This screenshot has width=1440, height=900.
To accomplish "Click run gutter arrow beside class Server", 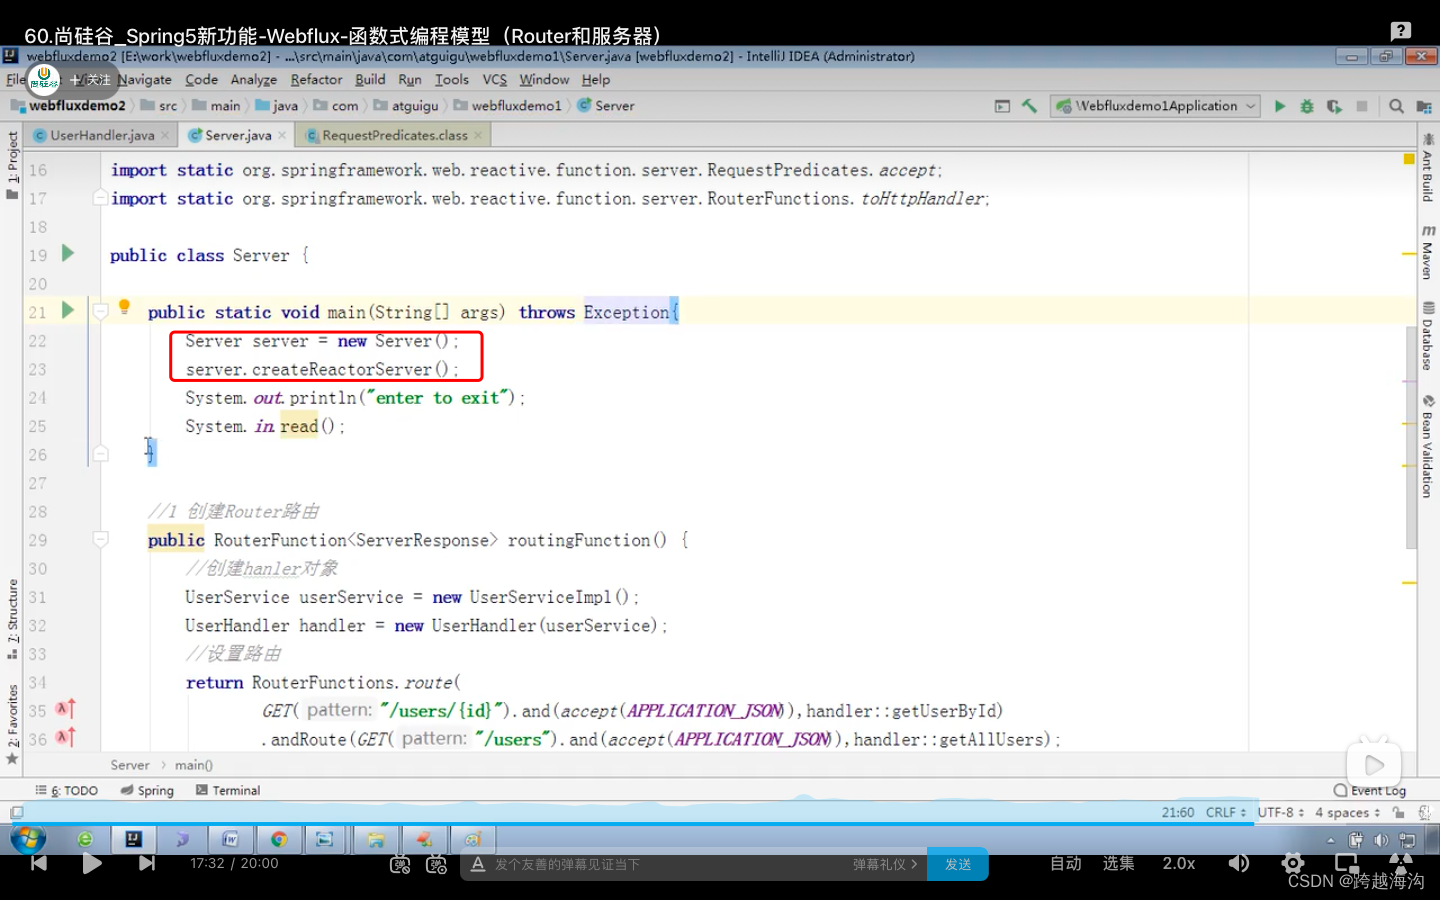I will pyautogui.click(x=68, y=253).
